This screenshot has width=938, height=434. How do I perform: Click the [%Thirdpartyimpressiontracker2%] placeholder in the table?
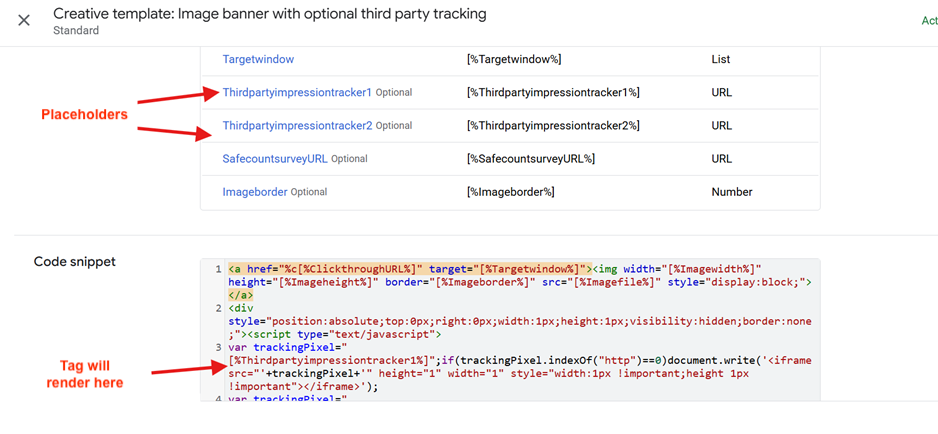click(553, 126)
